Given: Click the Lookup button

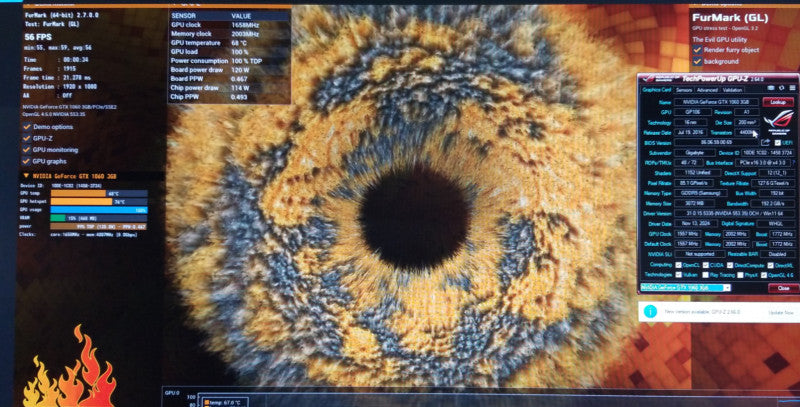Looking at the screenshot, I should tap(778, 102).
